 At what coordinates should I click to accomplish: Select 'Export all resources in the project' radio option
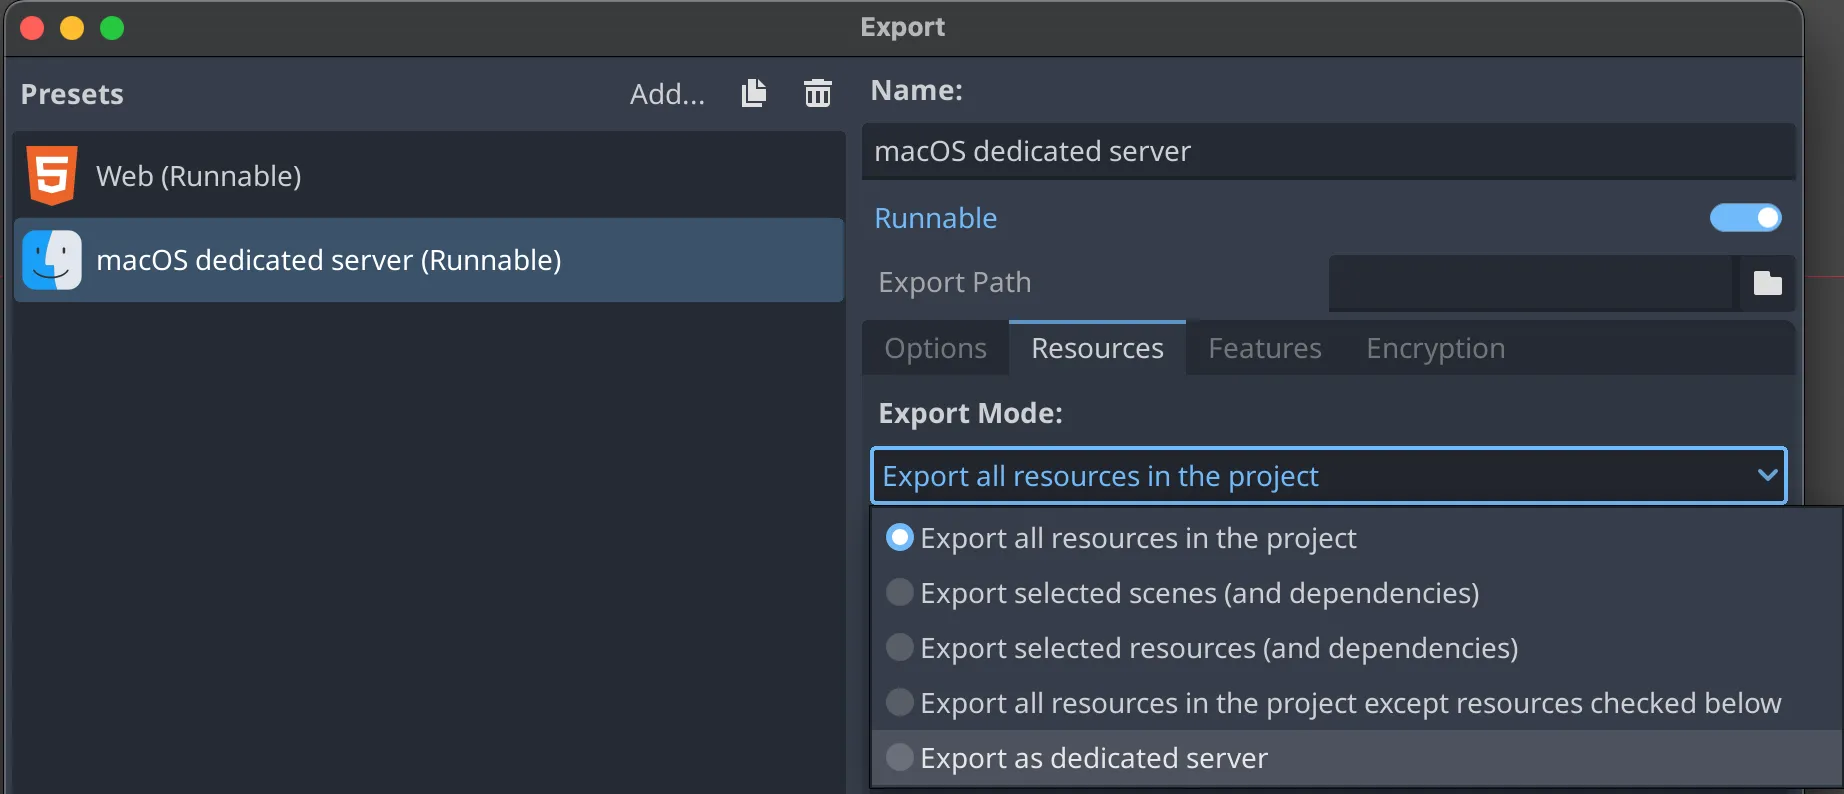(1357, 538)
